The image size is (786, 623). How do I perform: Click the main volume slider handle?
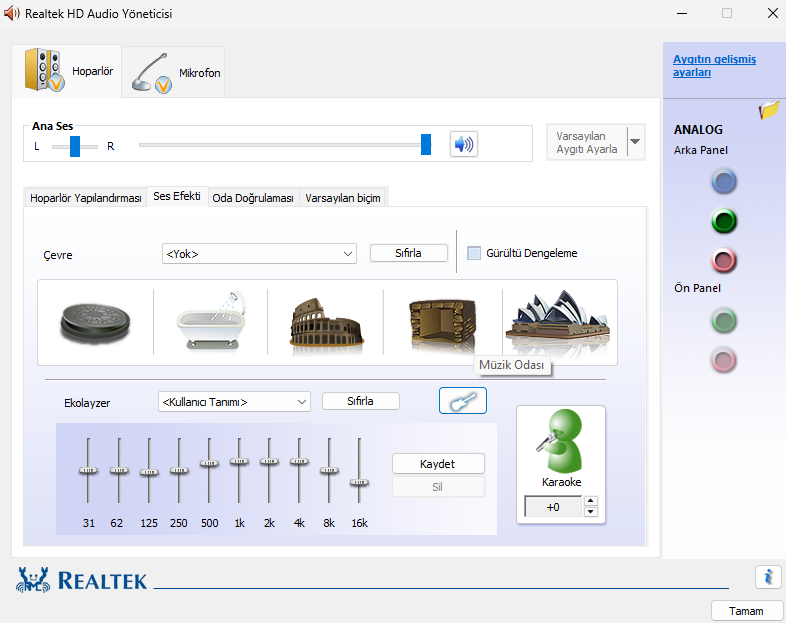[426, 144]
